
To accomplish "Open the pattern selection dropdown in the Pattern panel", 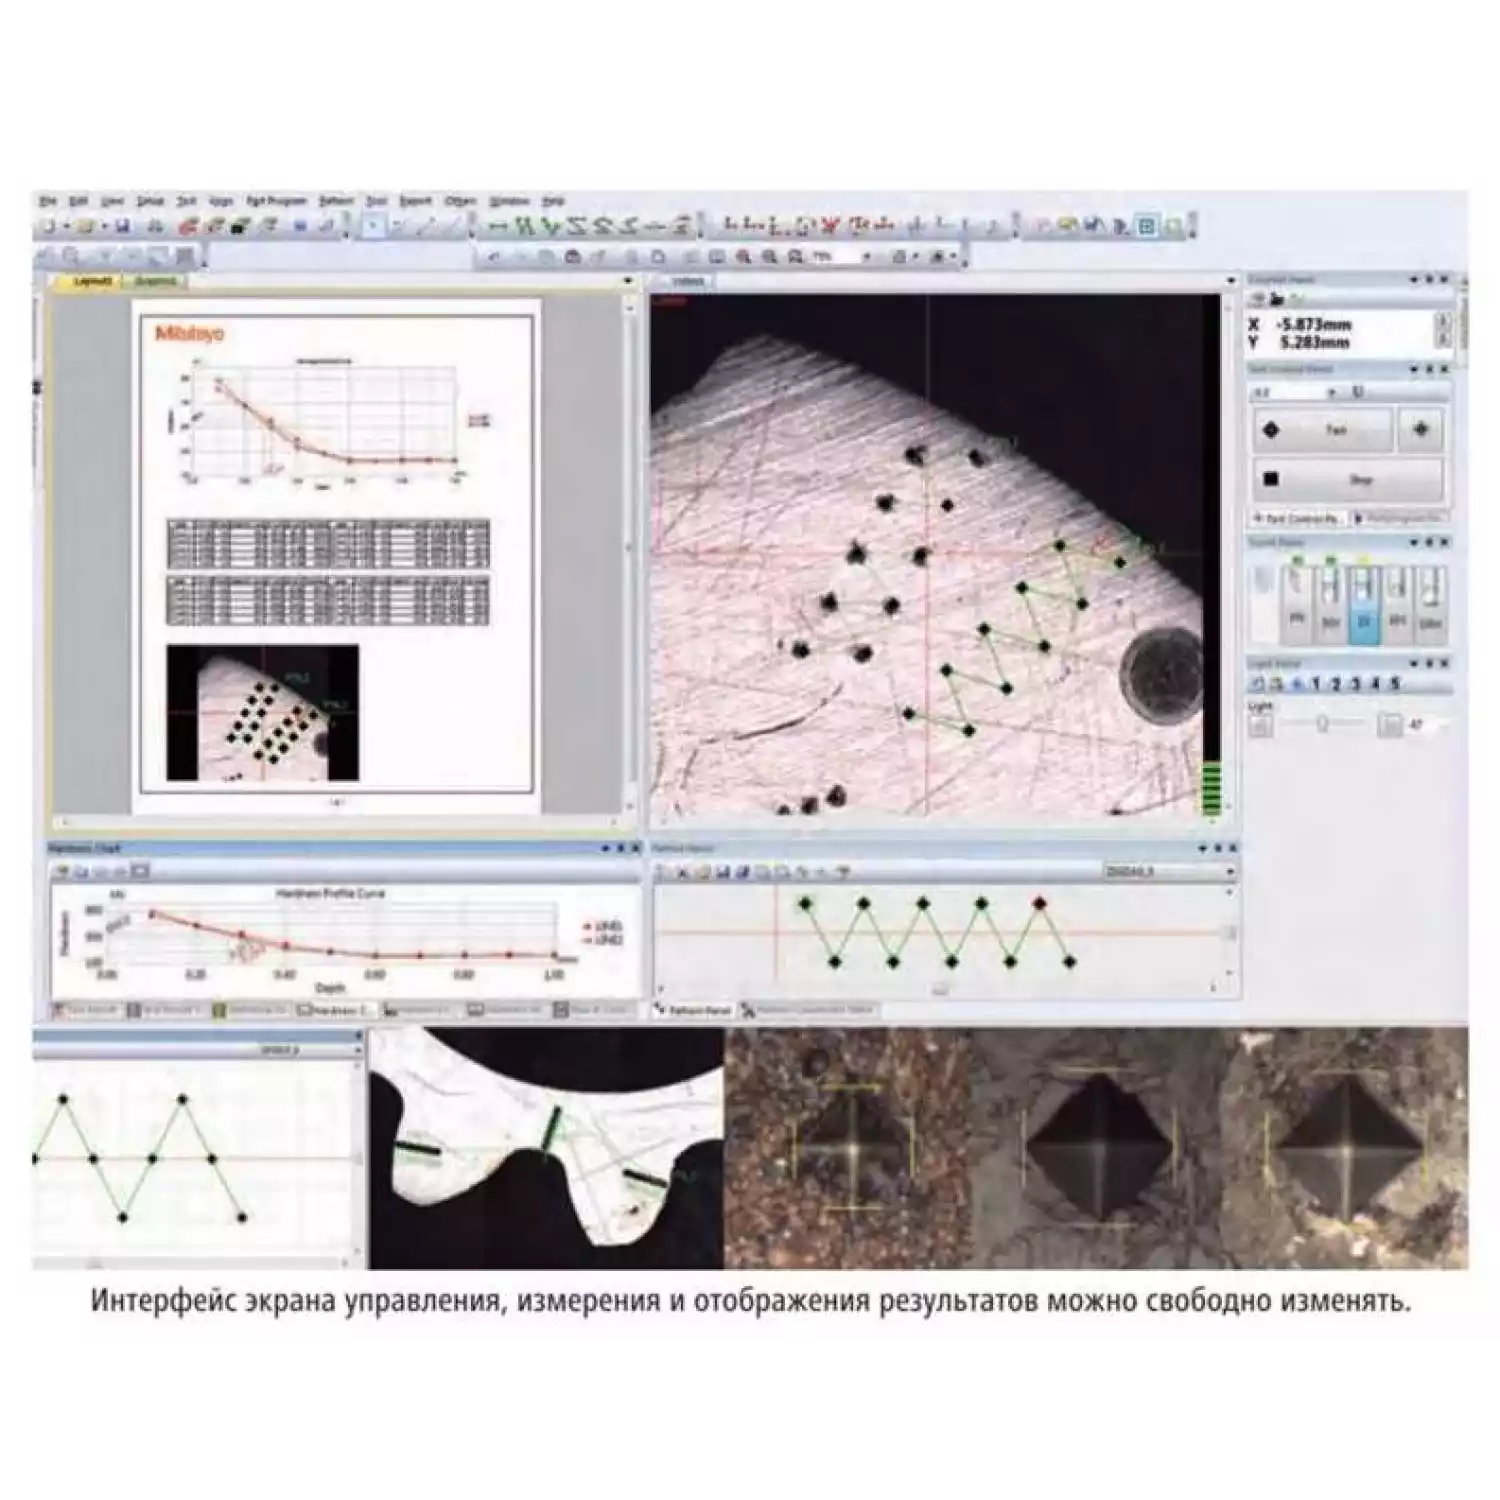I will tap(1230, 872).
